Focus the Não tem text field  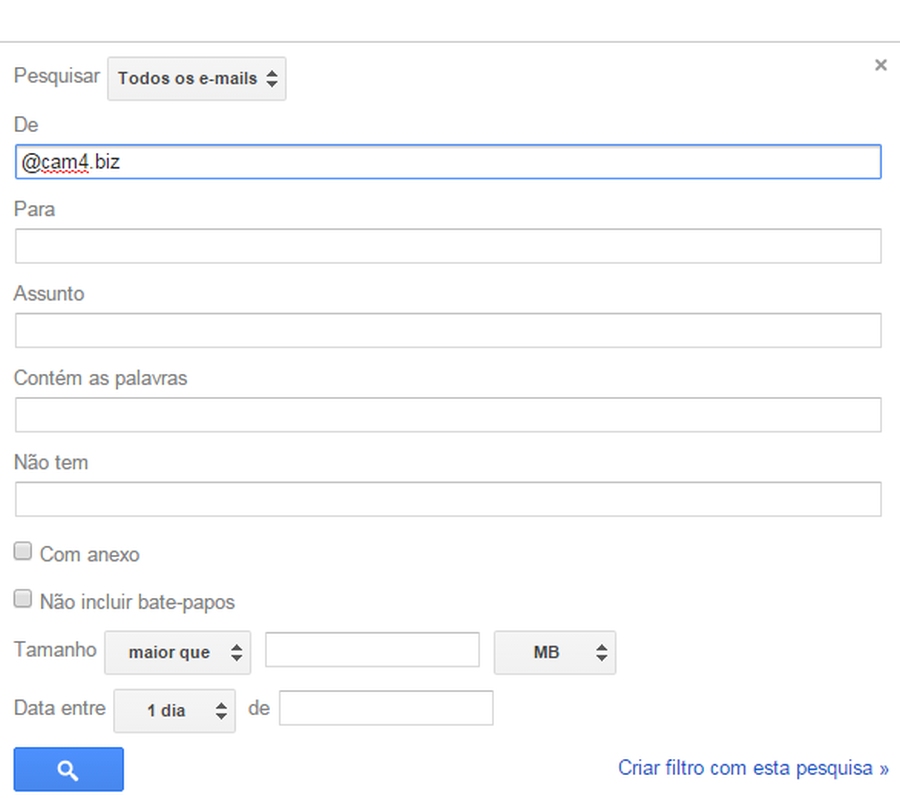[x=448, y=499]
